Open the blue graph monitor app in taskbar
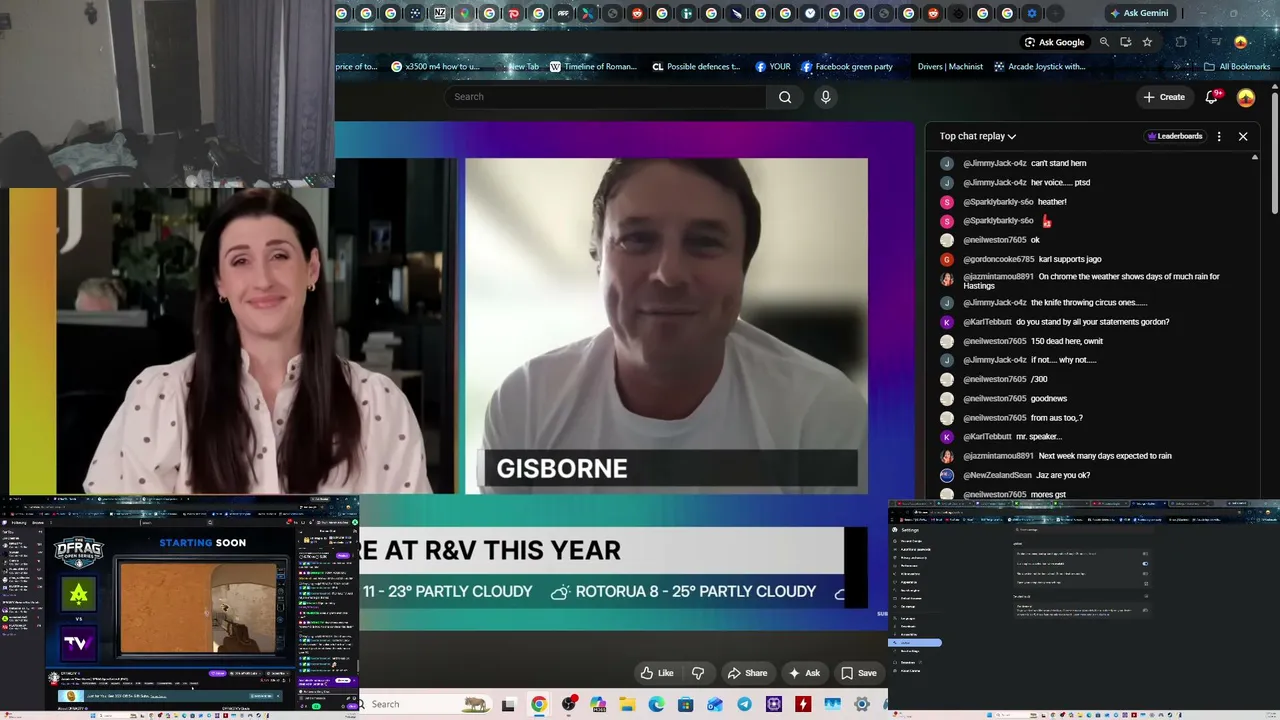The width and height of the screenshot is (1280, 720). pos(832,704)
